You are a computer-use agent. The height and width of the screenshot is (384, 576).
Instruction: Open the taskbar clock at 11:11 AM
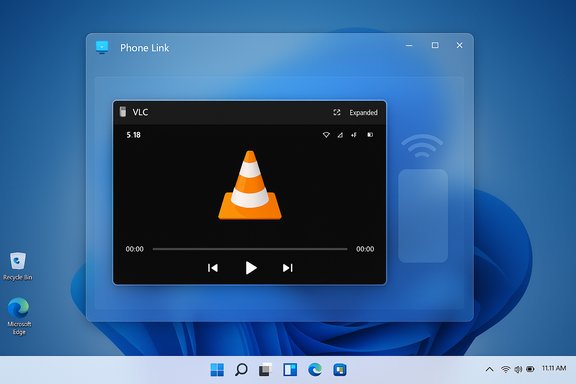coord(554,368)
